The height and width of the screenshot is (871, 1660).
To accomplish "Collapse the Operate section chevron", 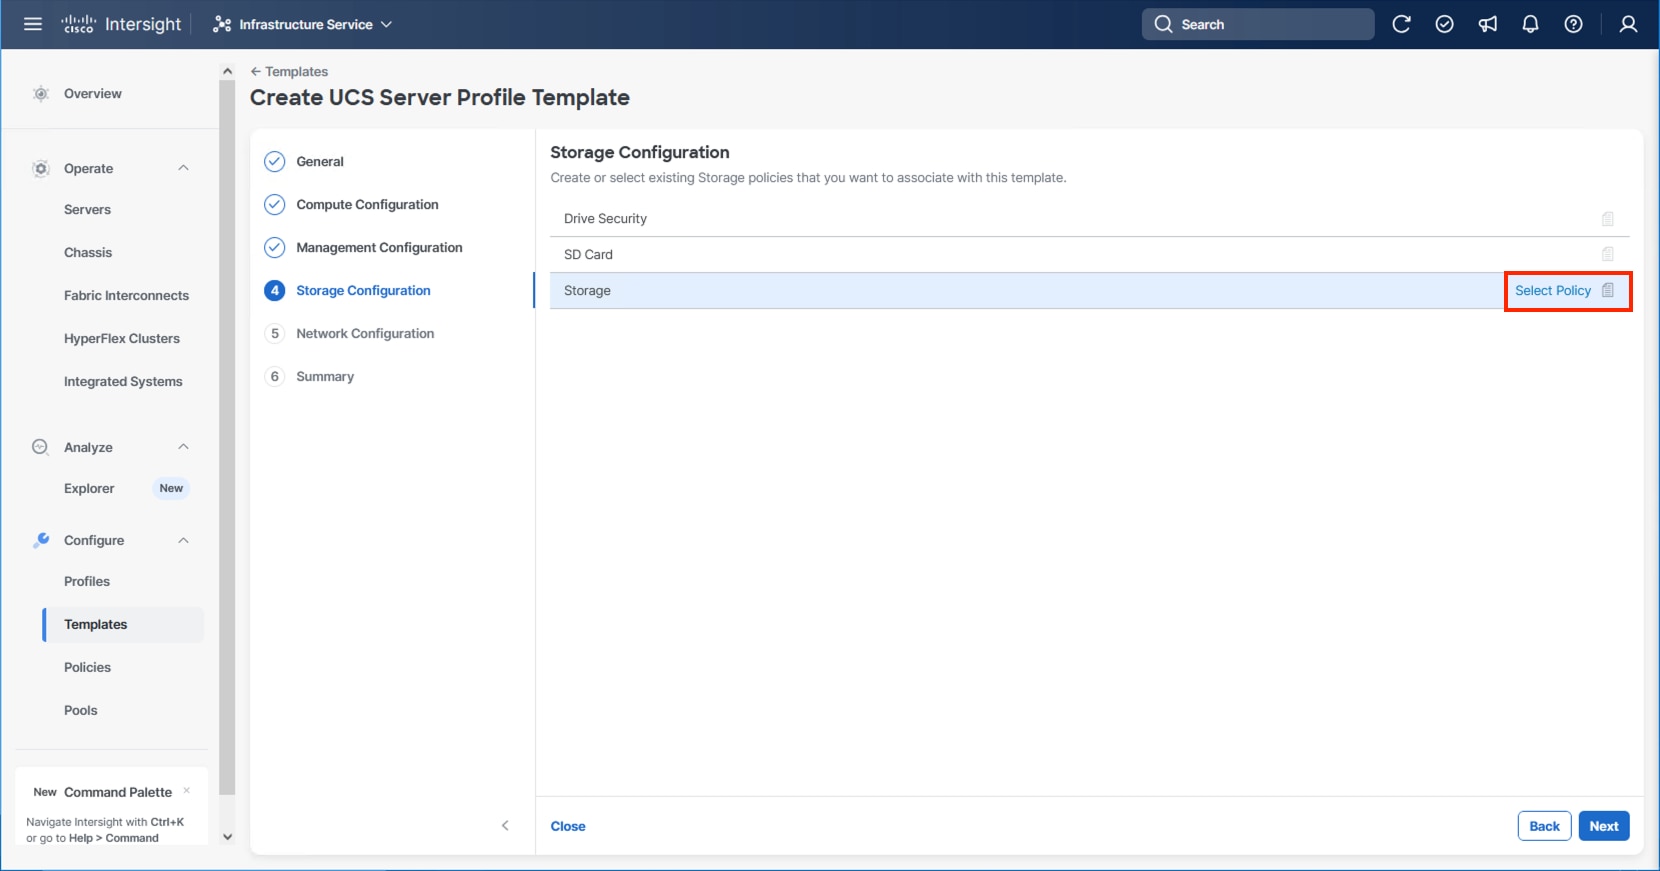I will (183, 168).
